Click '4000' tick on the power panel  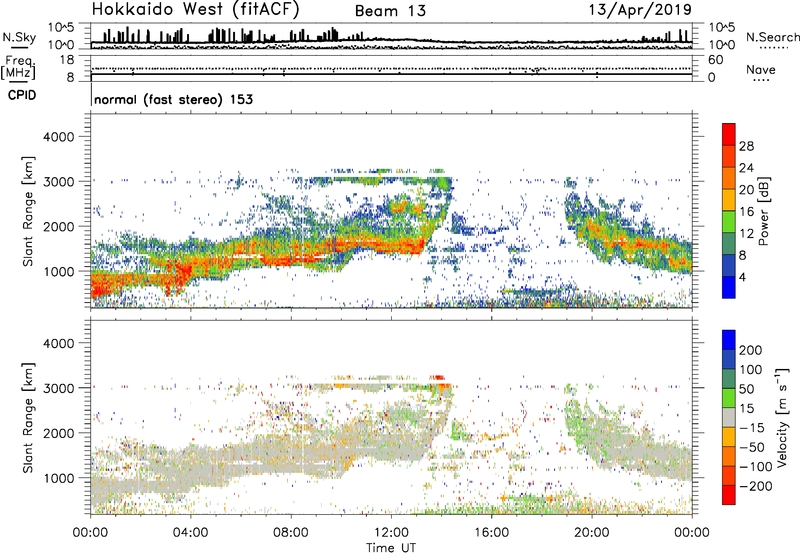(x=58, y=137)
